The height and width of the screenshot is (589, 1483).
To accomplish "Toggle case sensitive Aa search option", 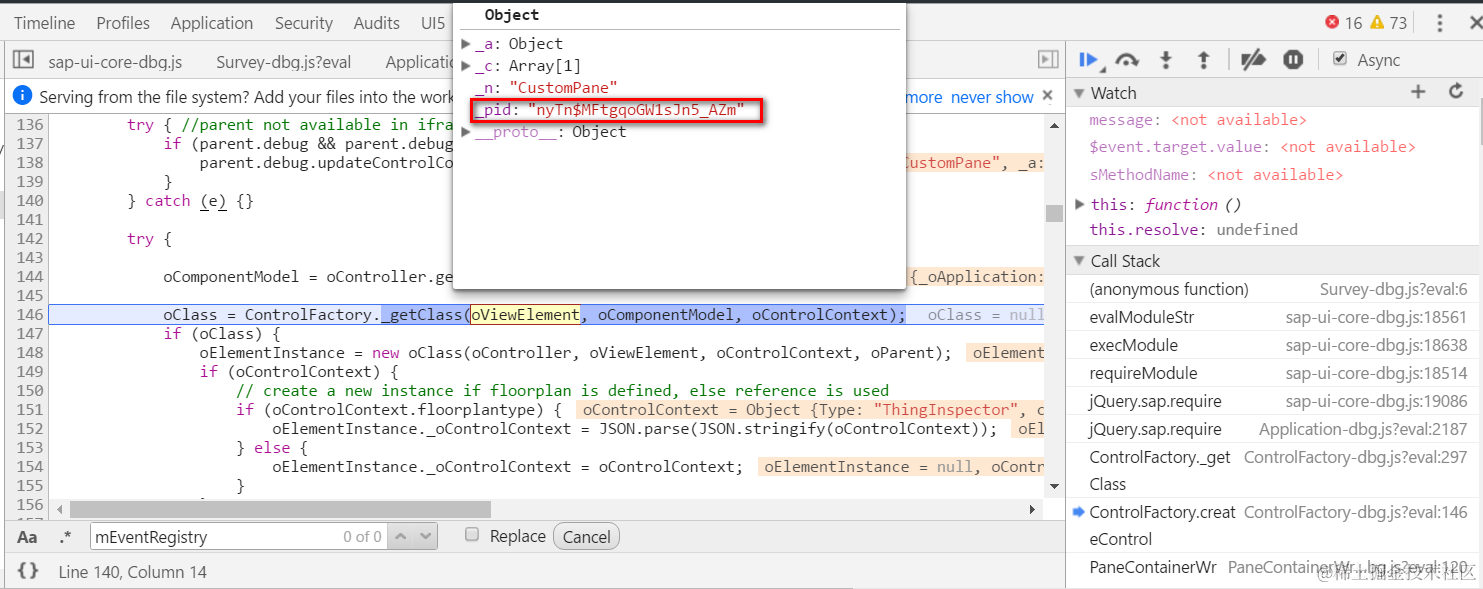I will 27,537.
